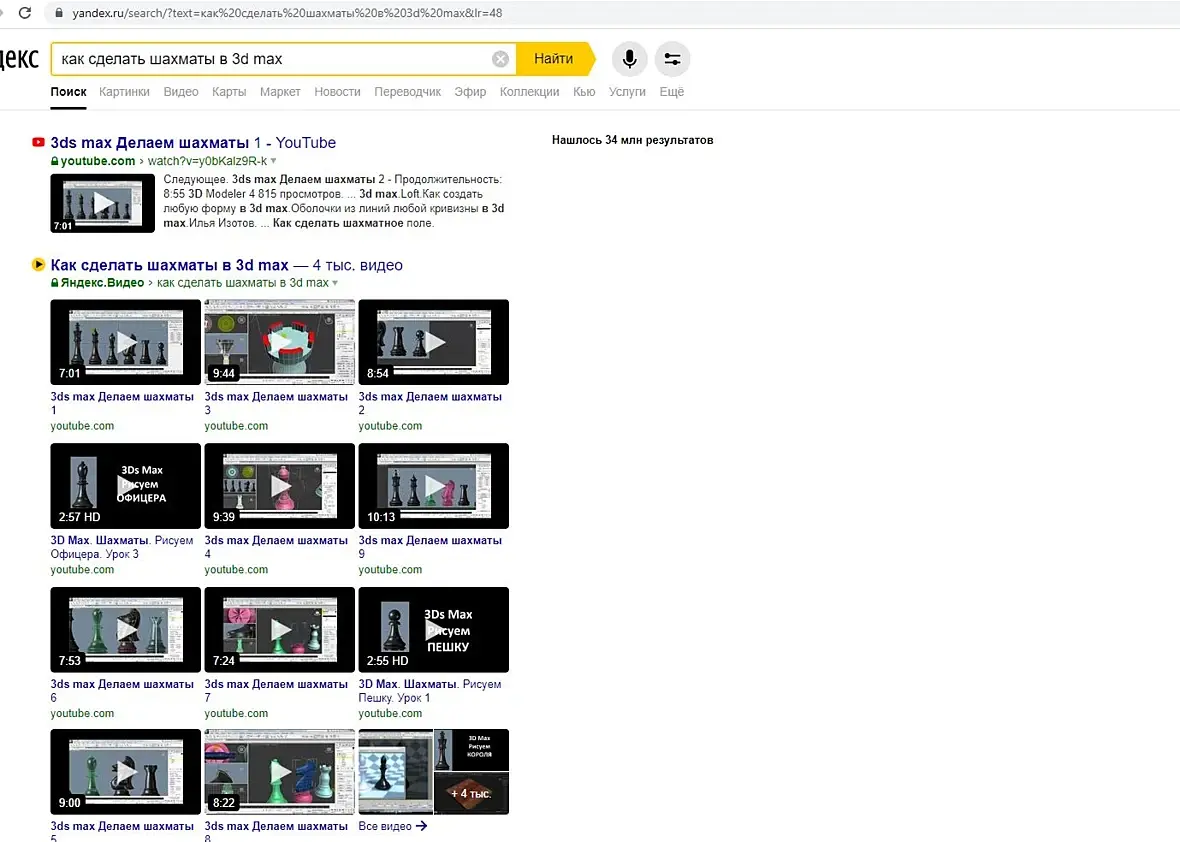Play the 7:01 thumbnail in the first result

pyautogui.click(x=102, y=203)
